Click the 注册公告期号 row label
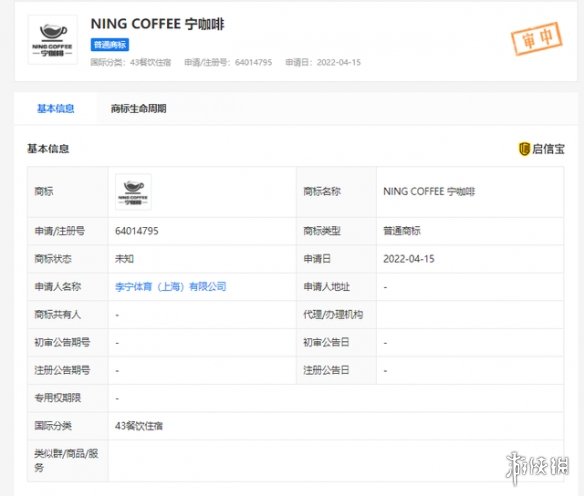The image size is (584, 496). point(62,371)
